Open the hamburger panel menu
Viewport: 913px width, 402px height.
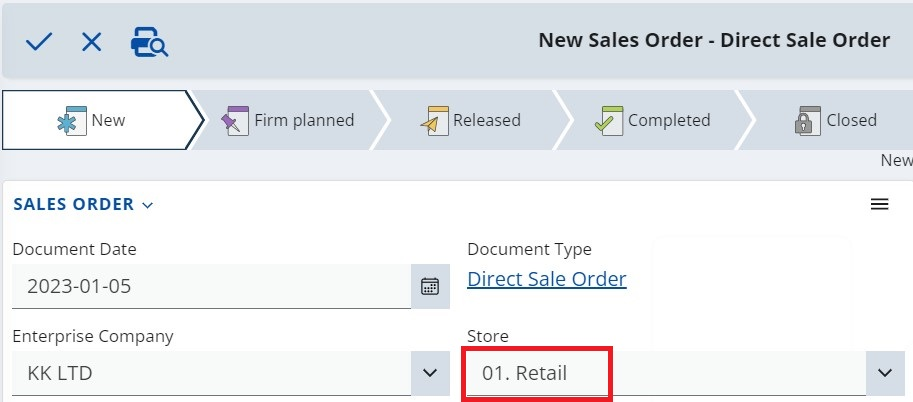880,204
